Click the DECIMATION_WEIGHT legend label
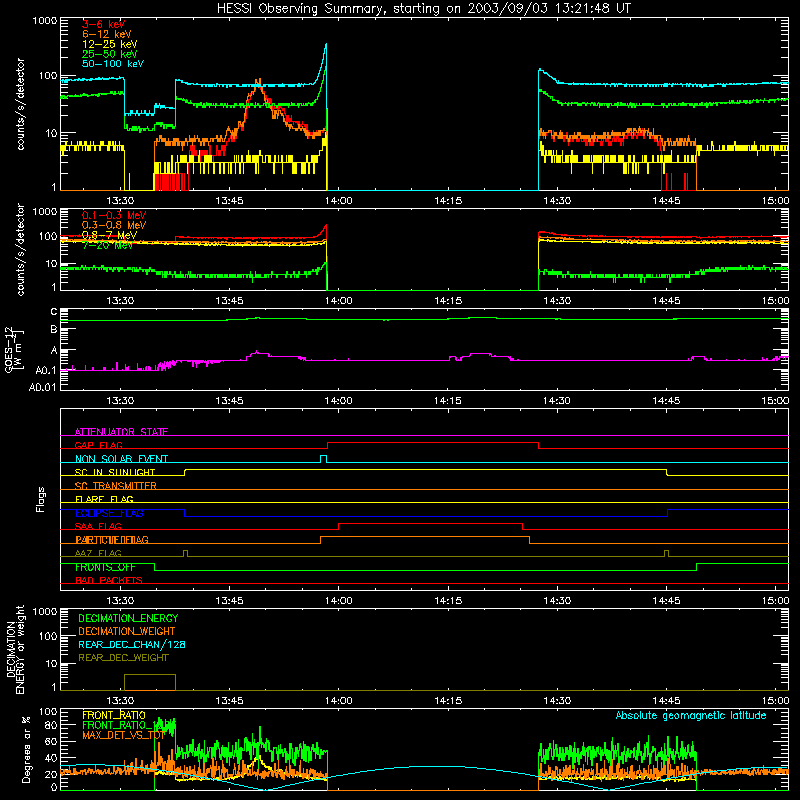The width and height of the screenshot is (800, 800). pyautogui.click(x=127, y=632)
